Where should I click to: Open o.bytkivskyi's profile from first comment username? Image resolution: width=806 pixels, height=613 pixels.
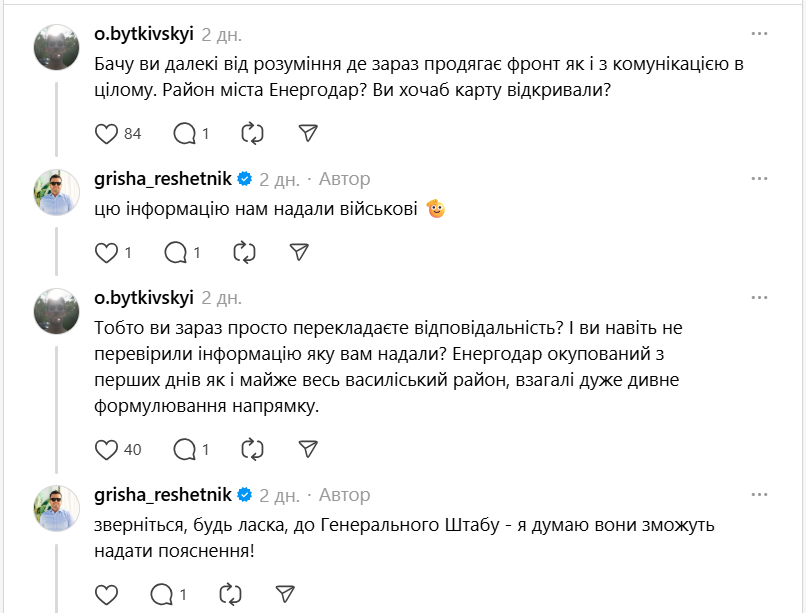point(143,33)
